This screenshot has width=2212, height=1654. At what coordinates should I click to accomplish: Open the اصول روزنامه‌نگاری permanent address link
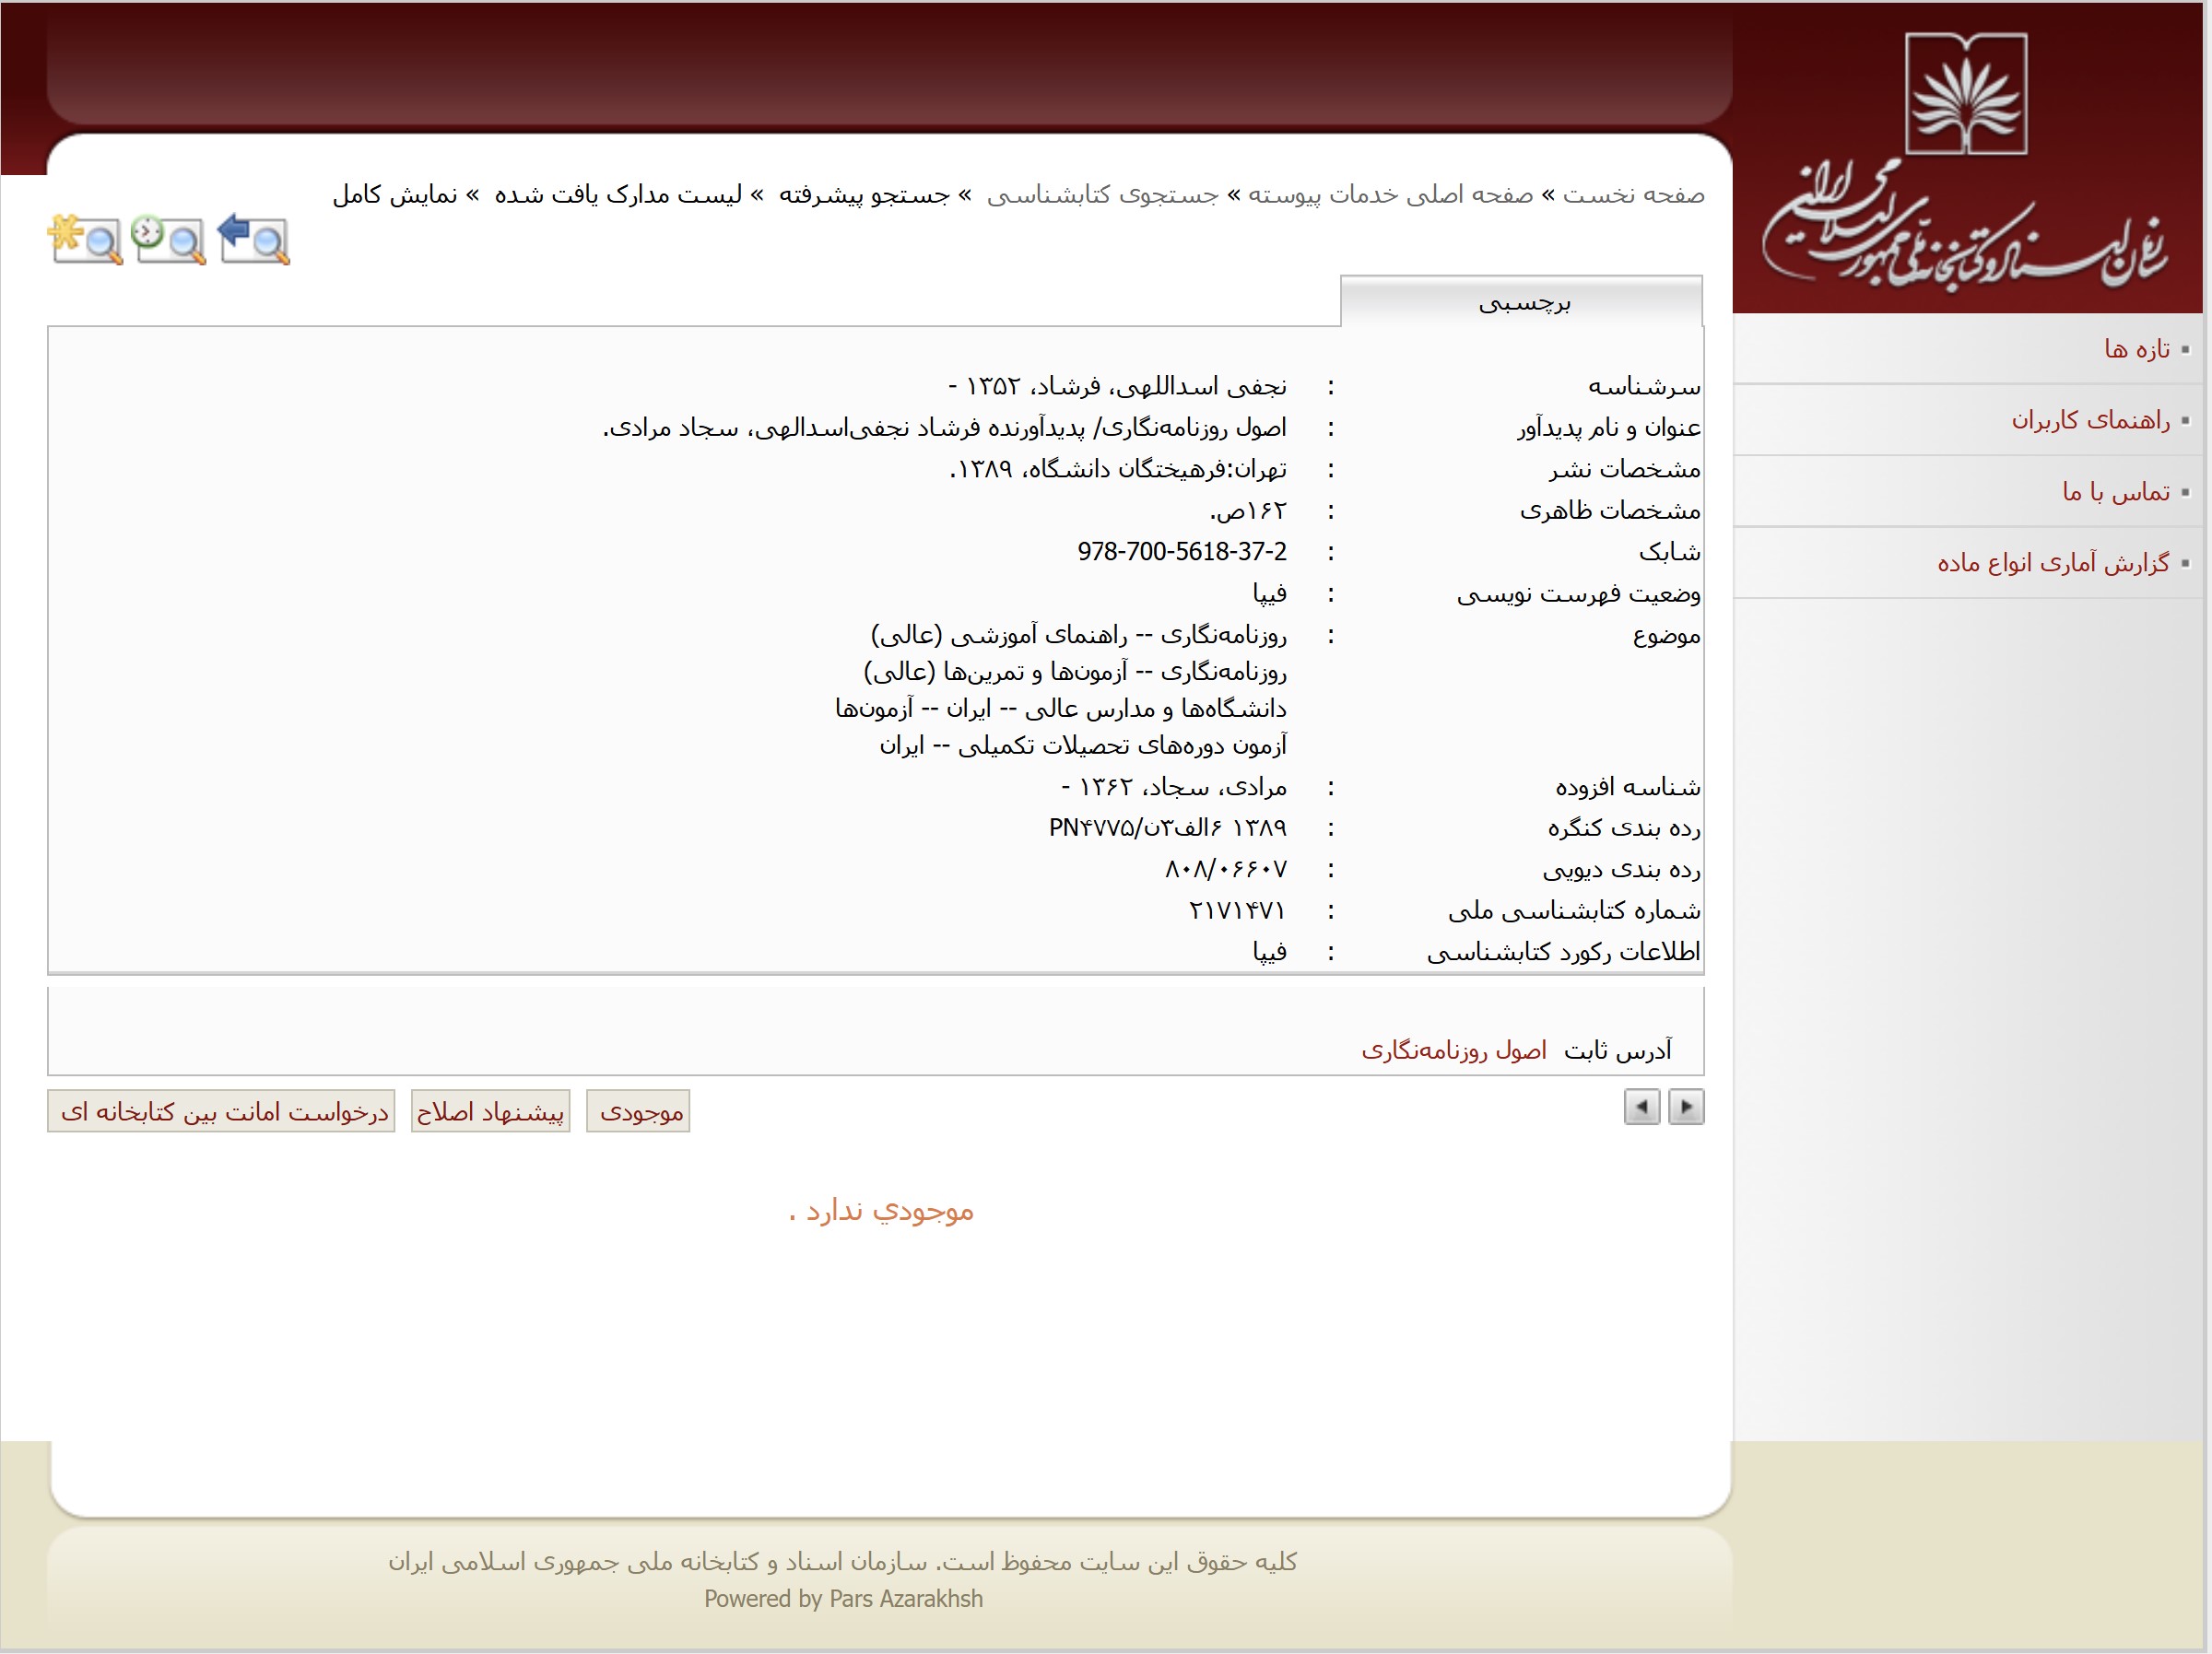[1454, 1050]
